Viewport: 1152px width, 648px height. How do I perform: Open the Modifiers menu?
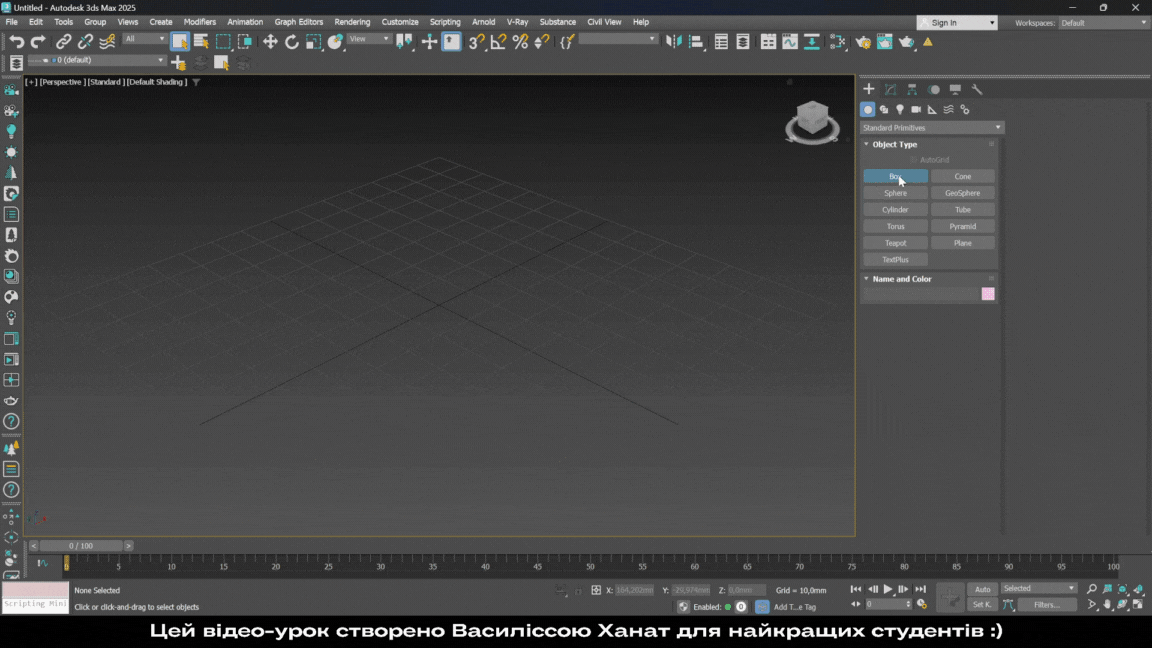coord(200,22)
